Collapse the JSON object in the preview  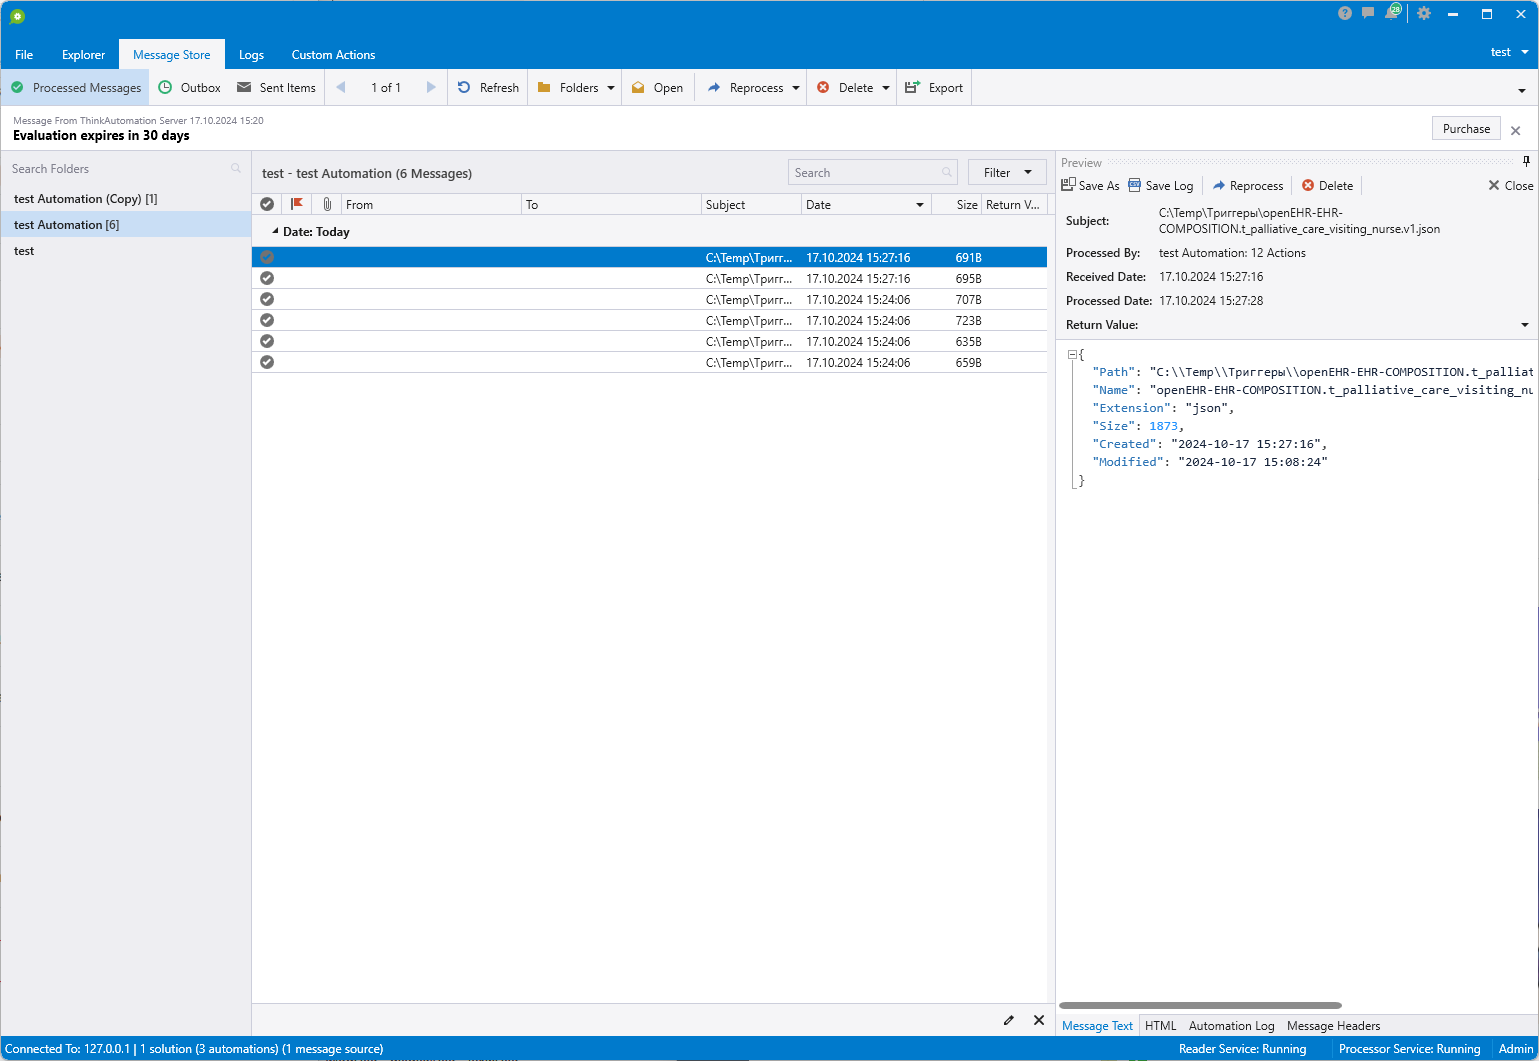(x=1072, y=354)
